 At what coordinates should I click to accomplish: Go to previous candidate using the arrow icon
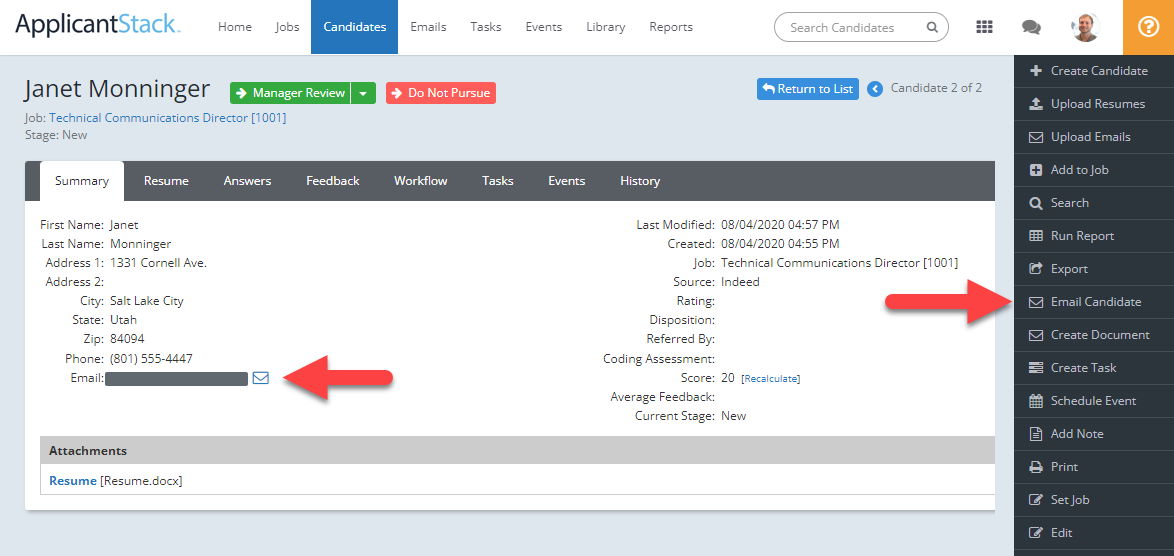pos(875,89)
